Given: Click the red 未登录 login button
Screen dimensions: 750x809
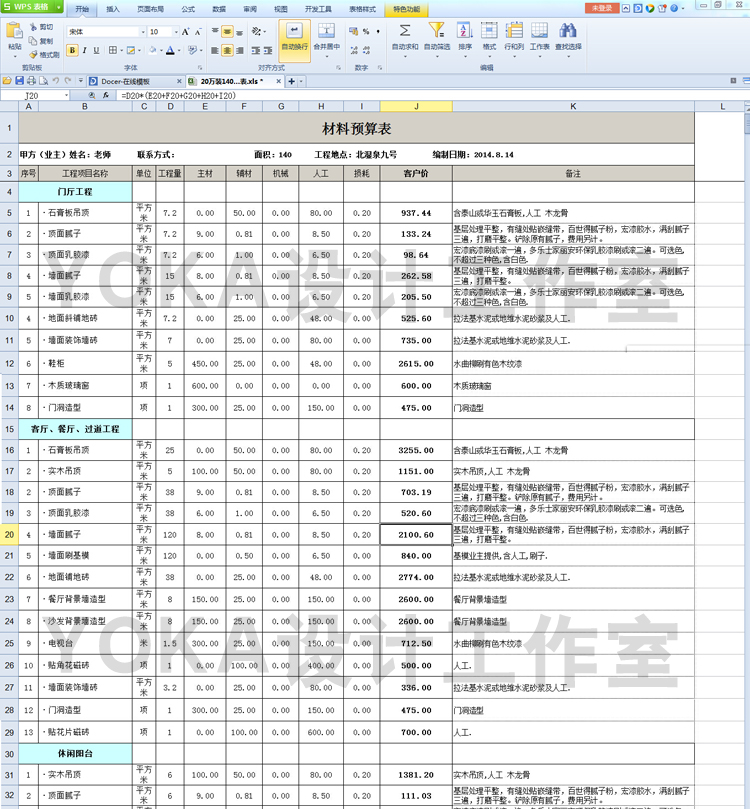Looking at the screenshot, I should [602, 8].
